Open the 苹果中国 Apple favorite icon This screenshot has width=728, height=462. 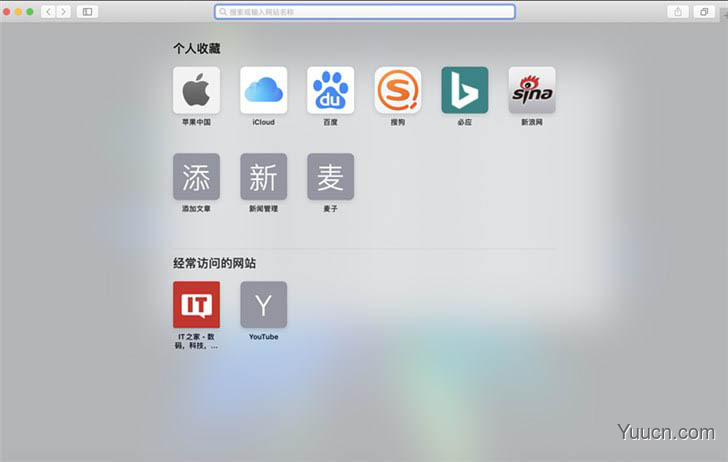196,90
